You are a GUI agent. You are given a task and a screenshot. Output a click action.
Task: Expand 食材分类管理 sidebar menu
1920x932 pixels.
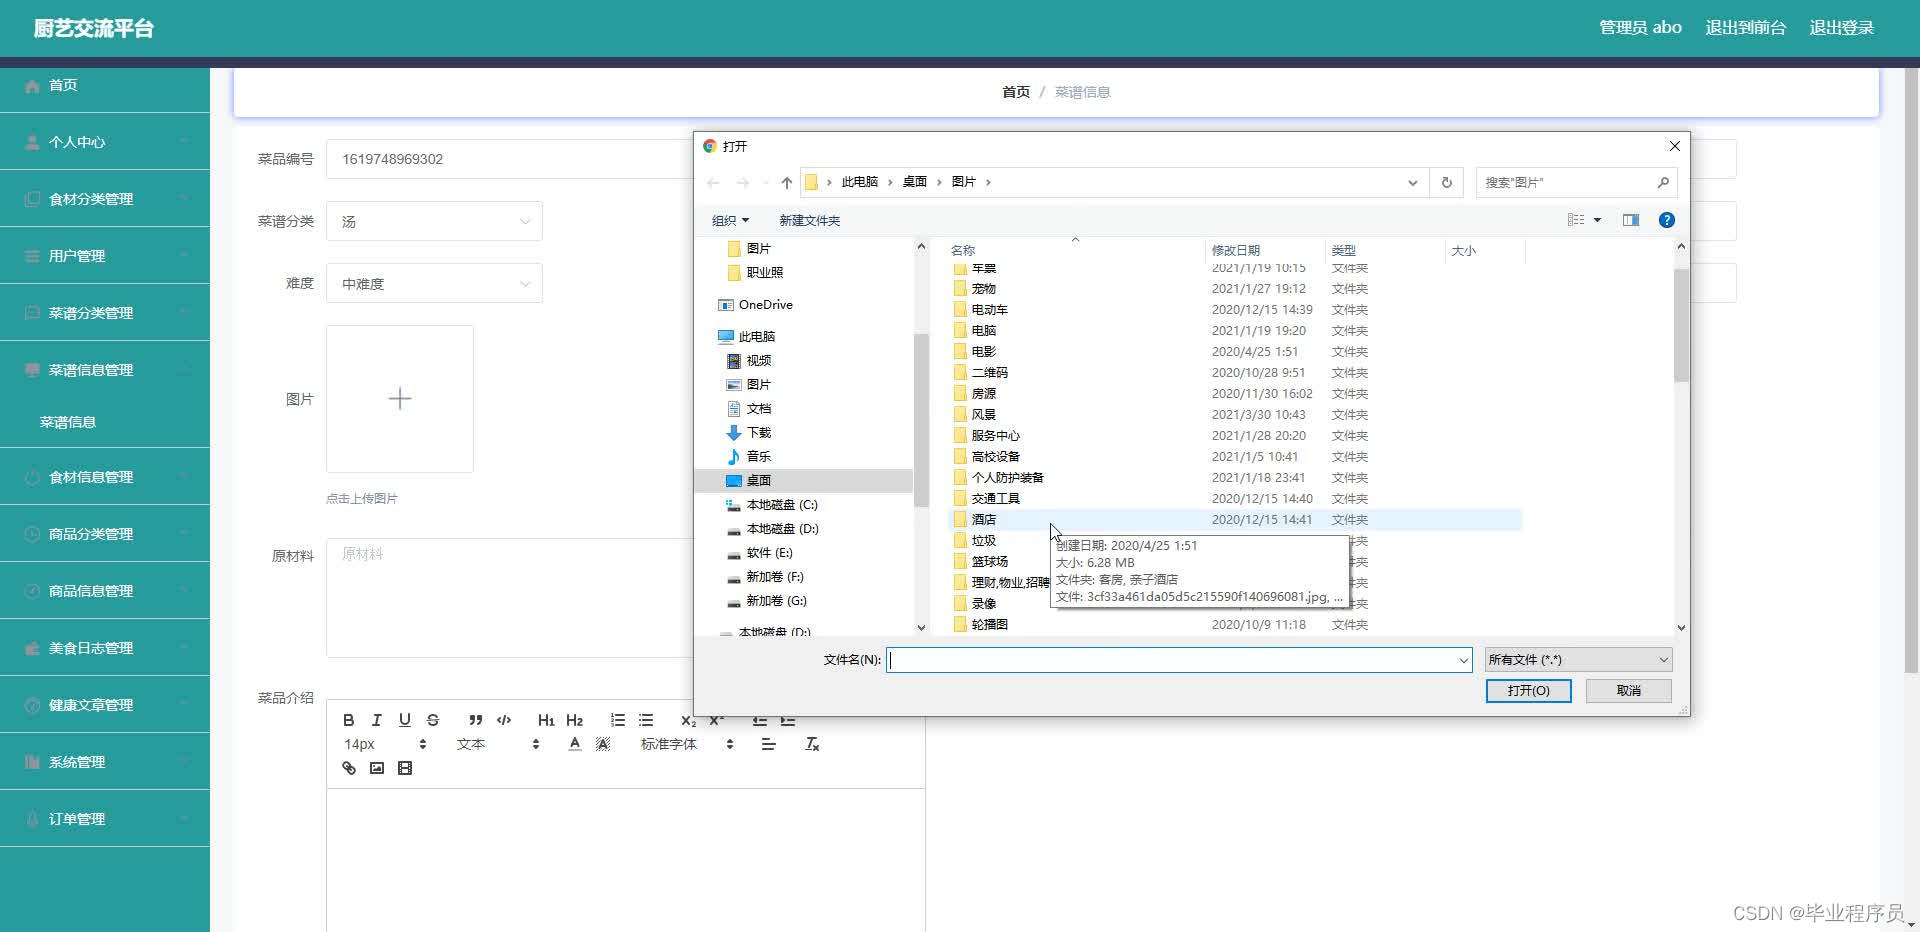pyautogui.click(x=105, y=199)
